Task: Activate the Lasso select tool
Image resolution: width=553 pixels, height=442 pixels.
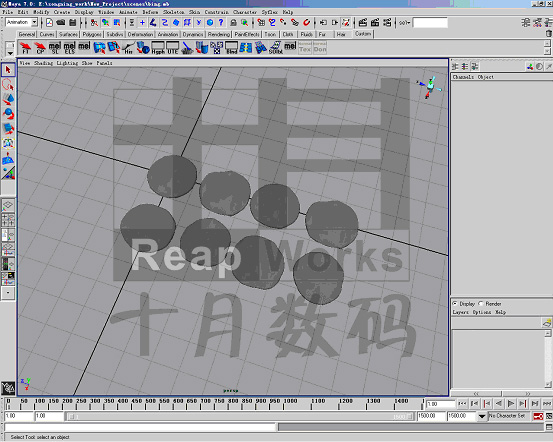Action: coord(8,85)
